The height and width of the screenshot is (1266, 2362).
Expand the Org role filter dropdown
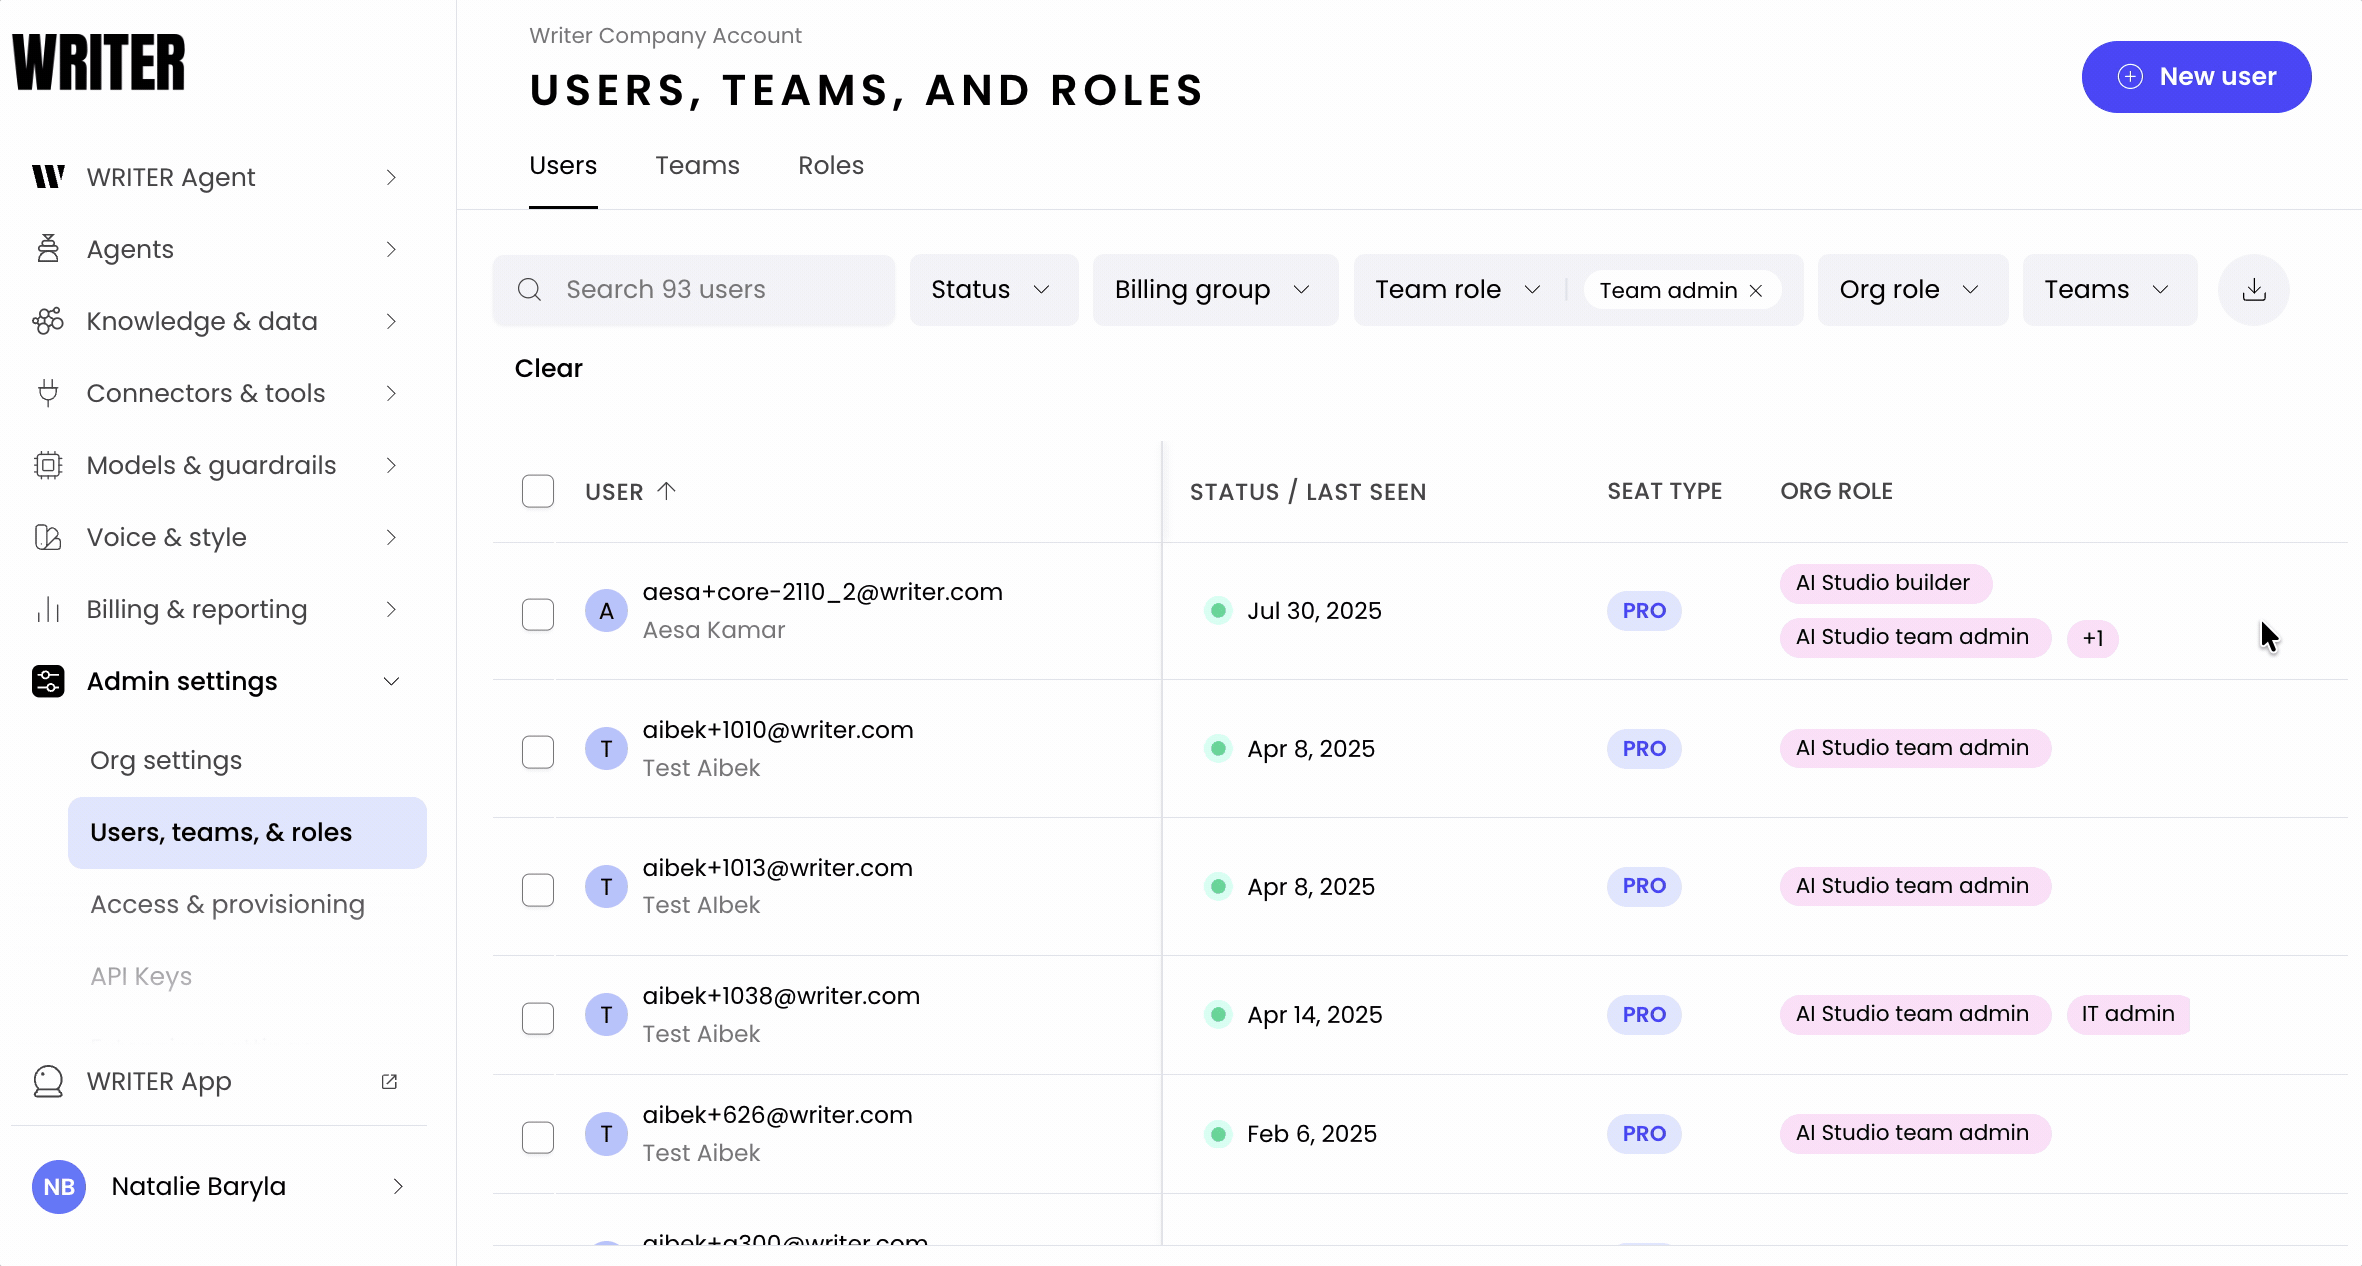pyautogui.click(x=1911, y=290)
